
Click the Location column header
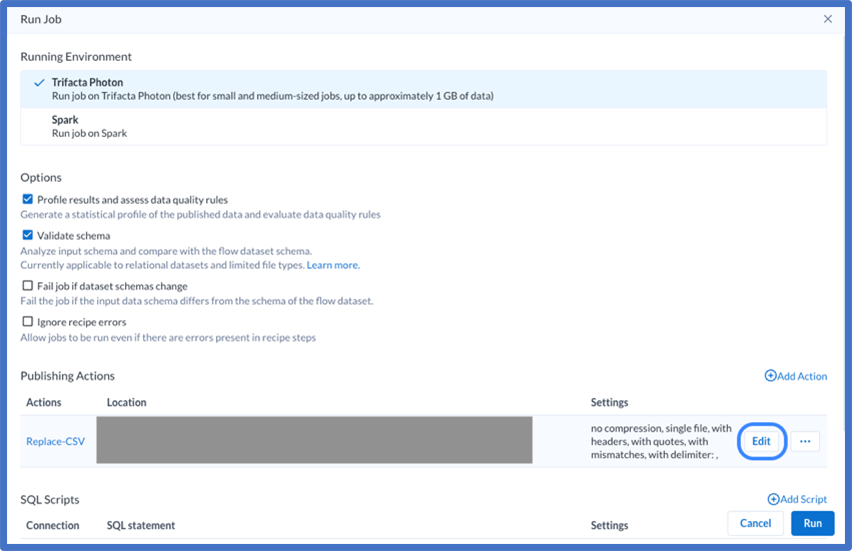(127, 403)
